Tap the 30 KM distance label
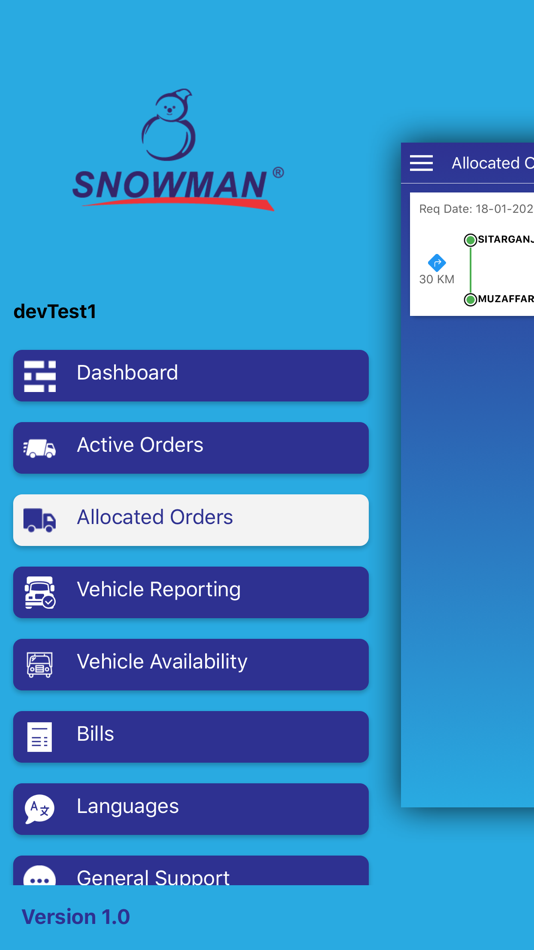534x950 pixels. click(437, 279)
